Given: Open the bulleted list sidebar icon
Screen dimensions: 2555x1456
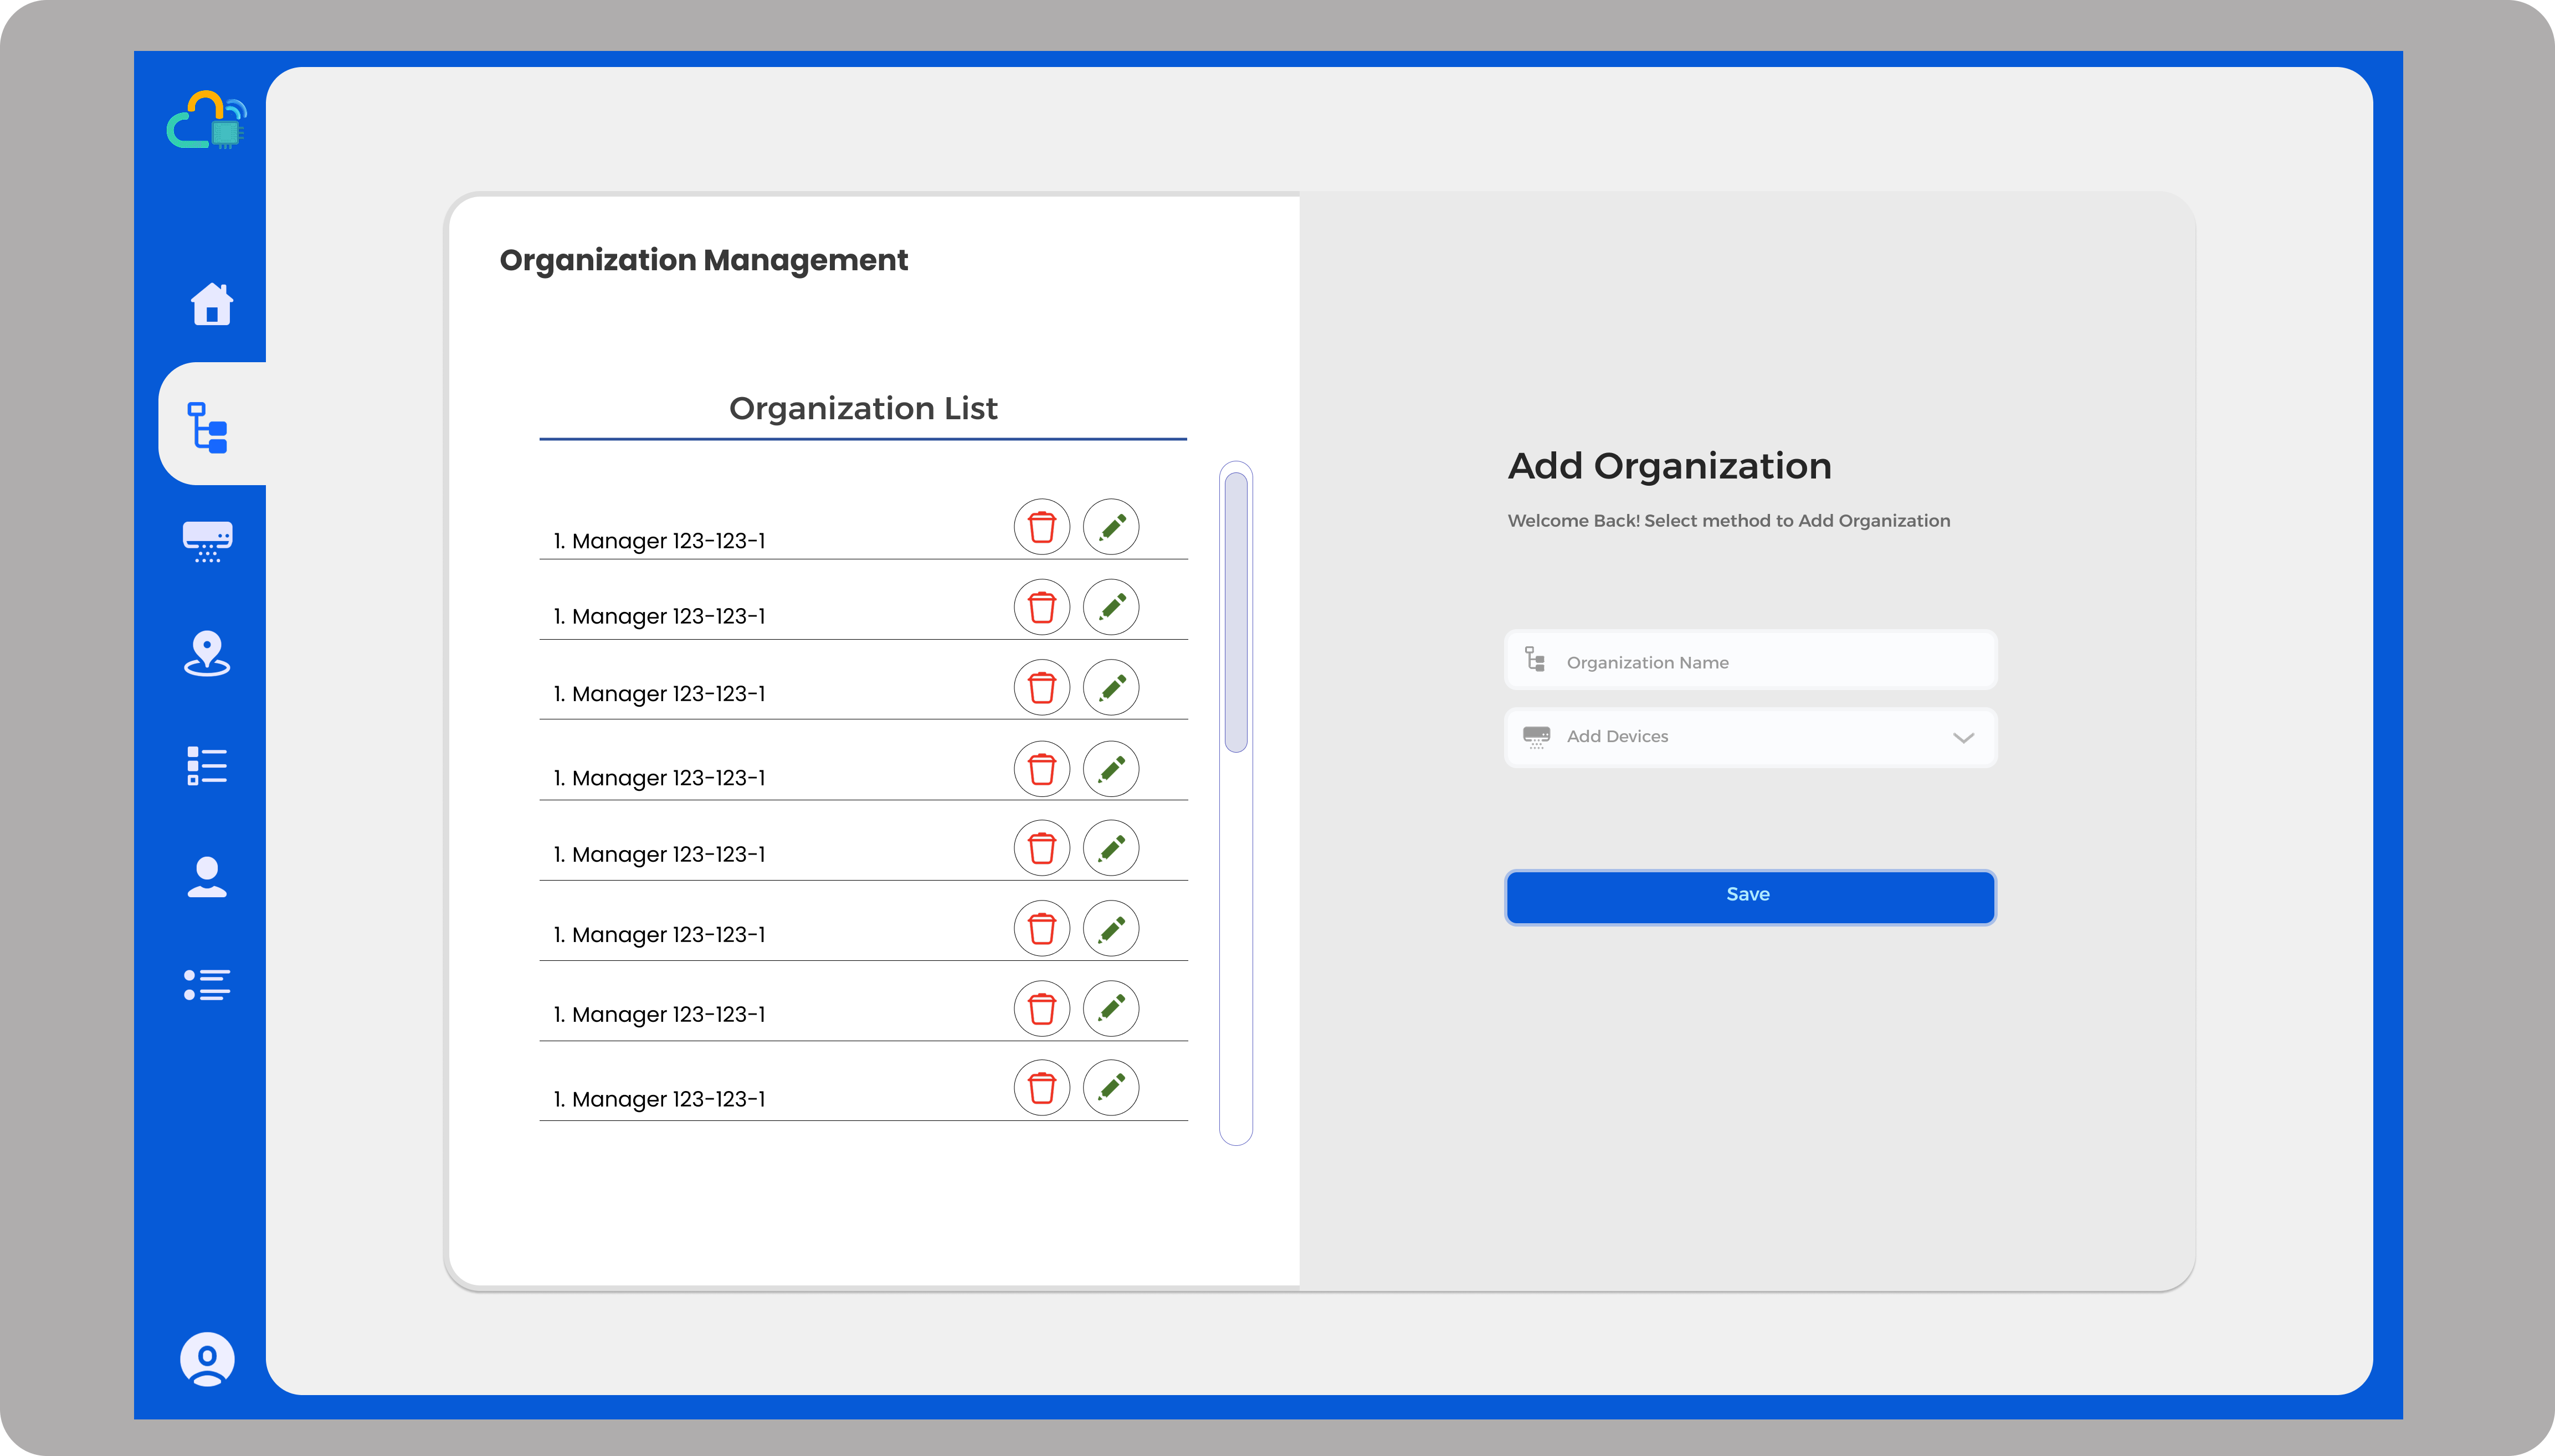Looking at the screenshot, I should [207, 985].
